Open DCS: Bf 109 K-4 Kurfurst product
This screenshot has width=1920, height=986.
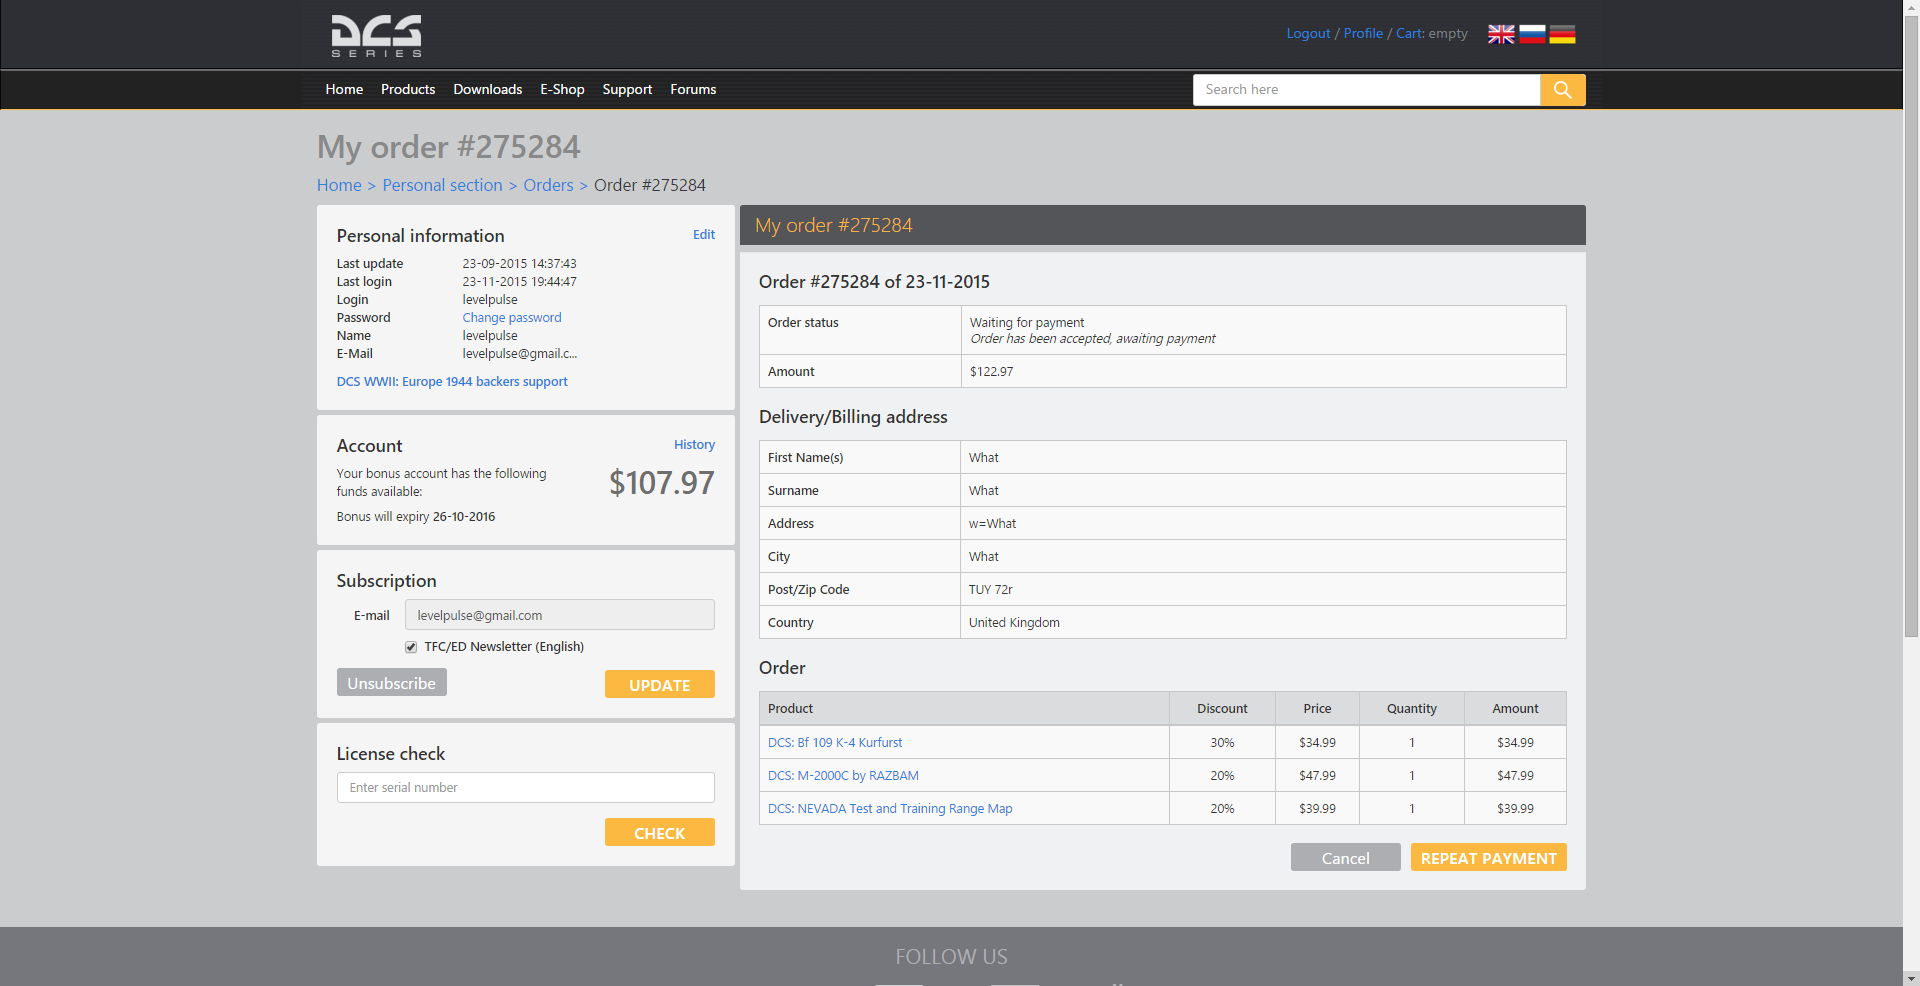835,743
